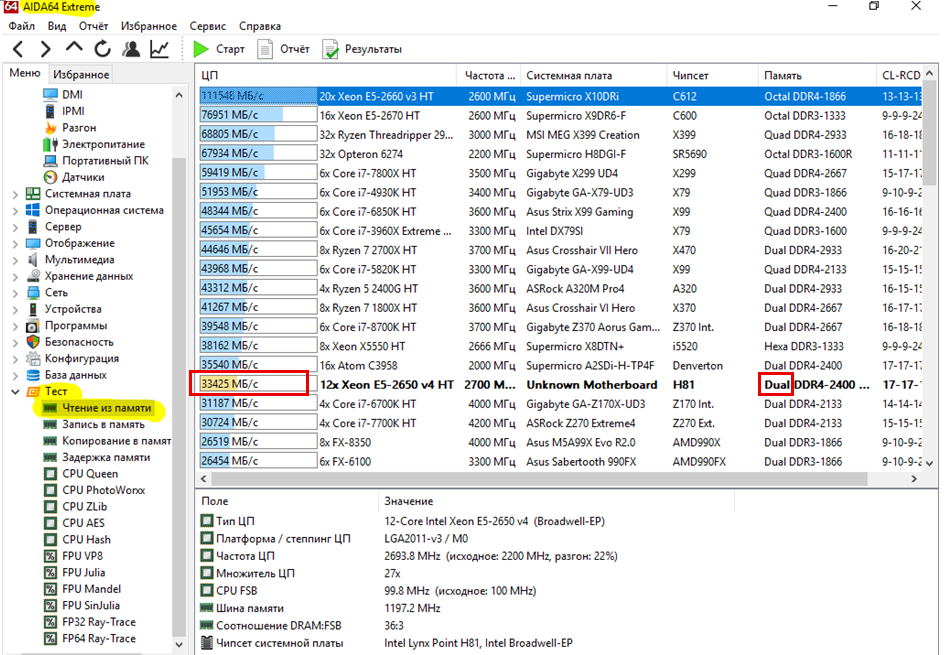945x655 pixels.
Task: Sort by the Чипсет column header
Action: point(712,75)
